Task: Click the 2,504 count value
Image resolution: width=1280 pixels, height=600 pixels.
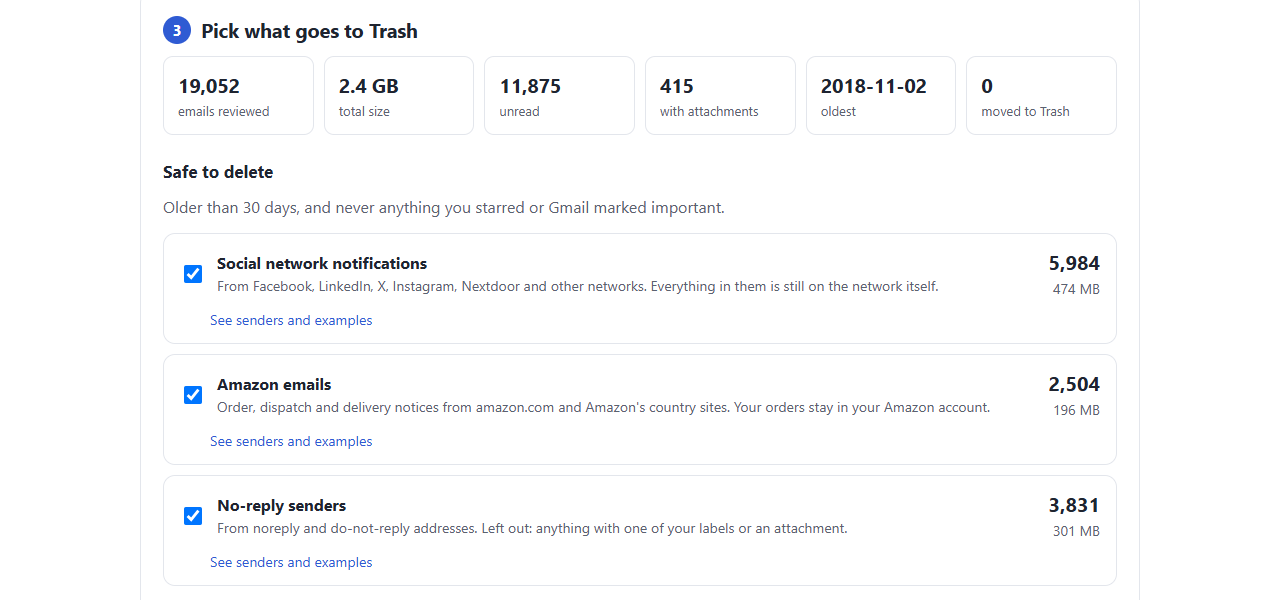Action: 1074,384
